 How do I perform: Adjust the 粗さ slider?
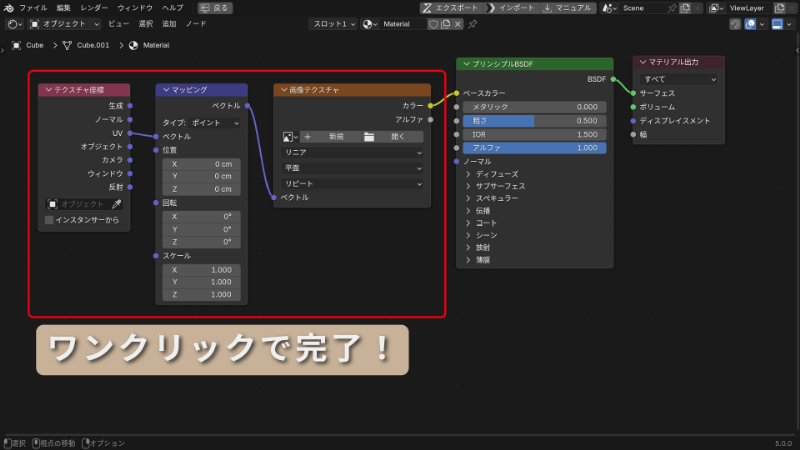(535, 121)
